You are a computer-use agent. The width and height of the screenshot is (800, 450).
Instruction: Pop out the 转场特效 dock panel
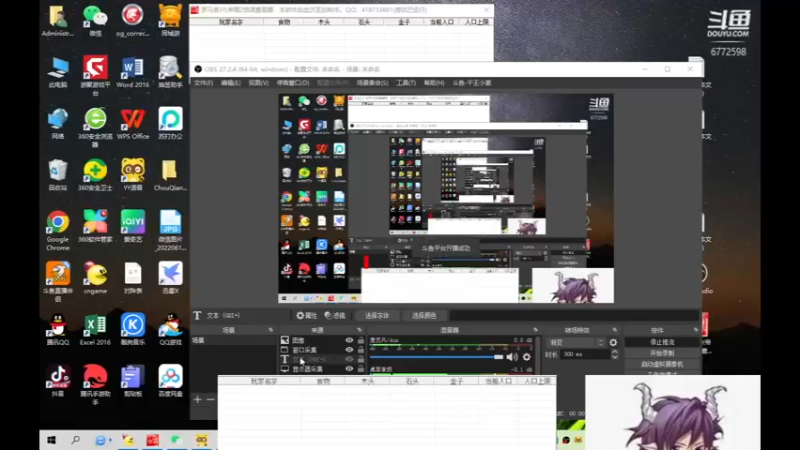tap(614, 330)
